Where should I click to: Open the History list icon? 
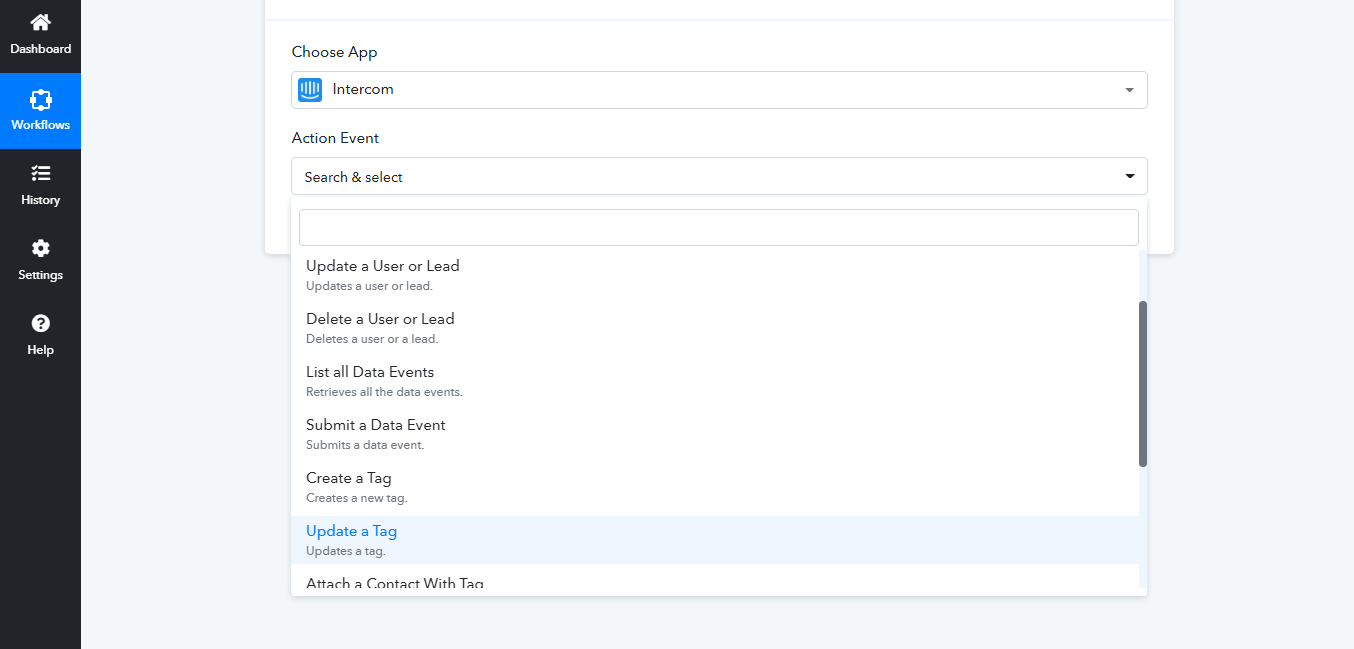40,173
